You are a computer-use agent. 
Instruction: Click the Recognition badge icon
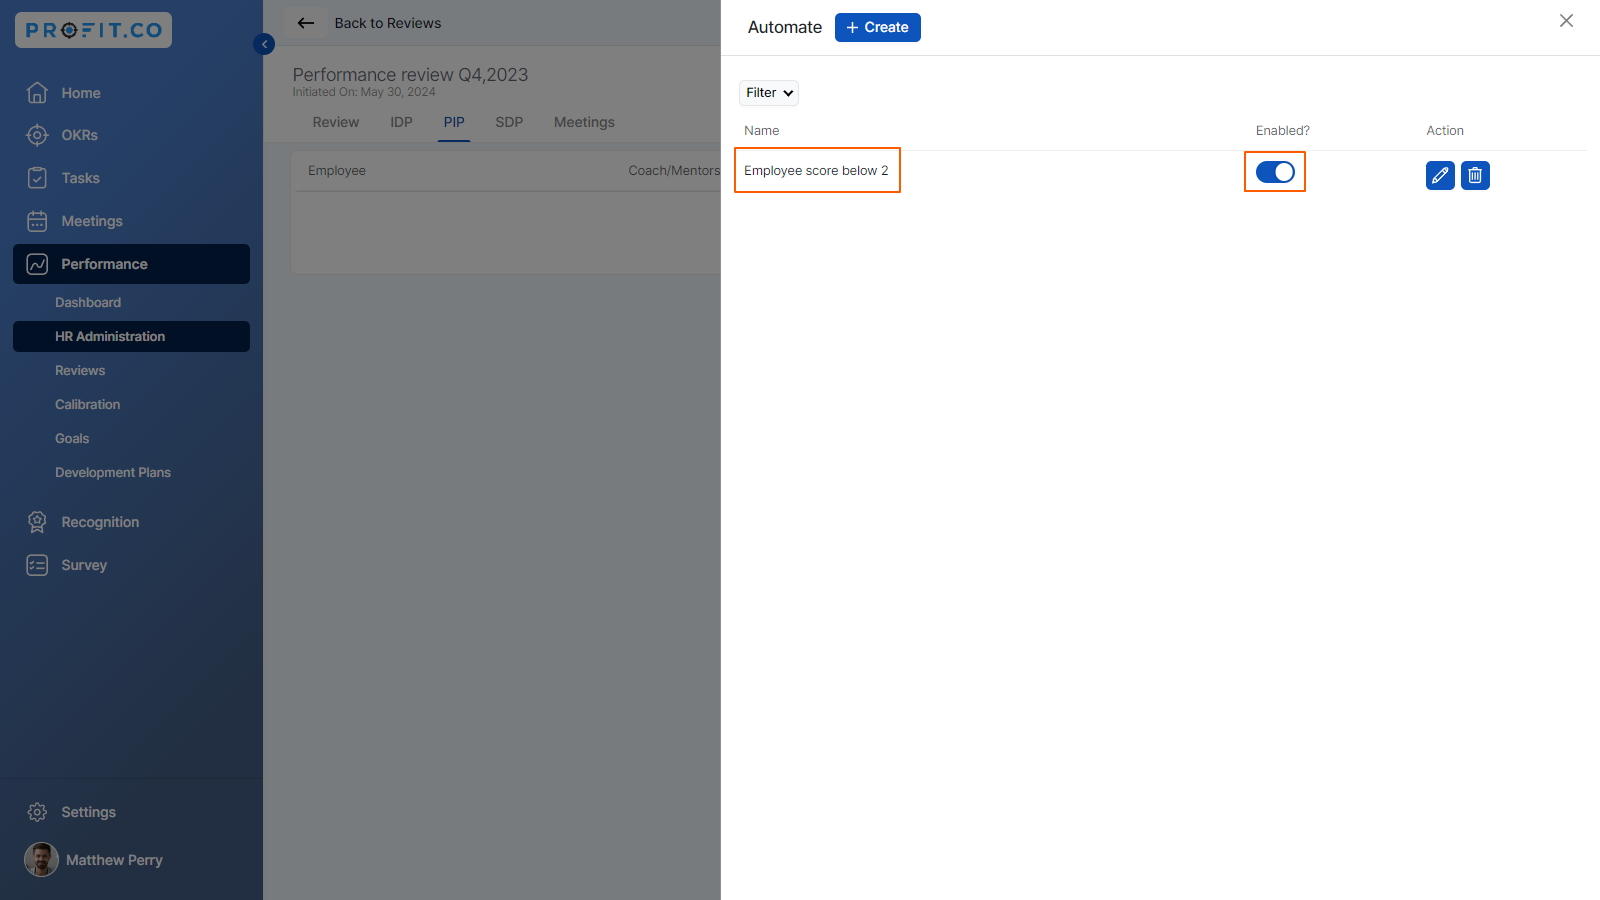tap(37, 522)
